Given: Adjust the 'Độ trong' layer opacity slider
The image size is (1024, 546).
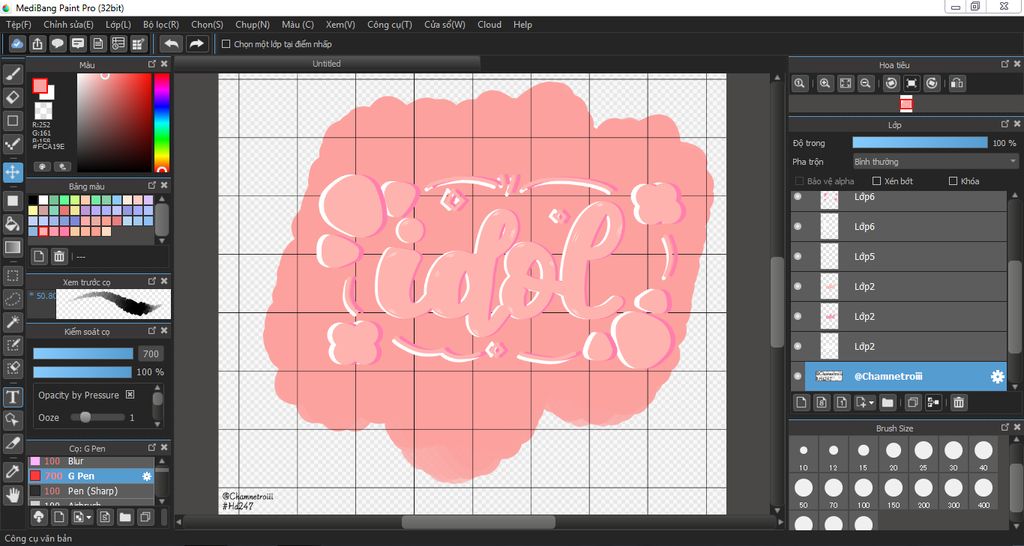Looking at the screenshot, I should click(x=920, y=142).
